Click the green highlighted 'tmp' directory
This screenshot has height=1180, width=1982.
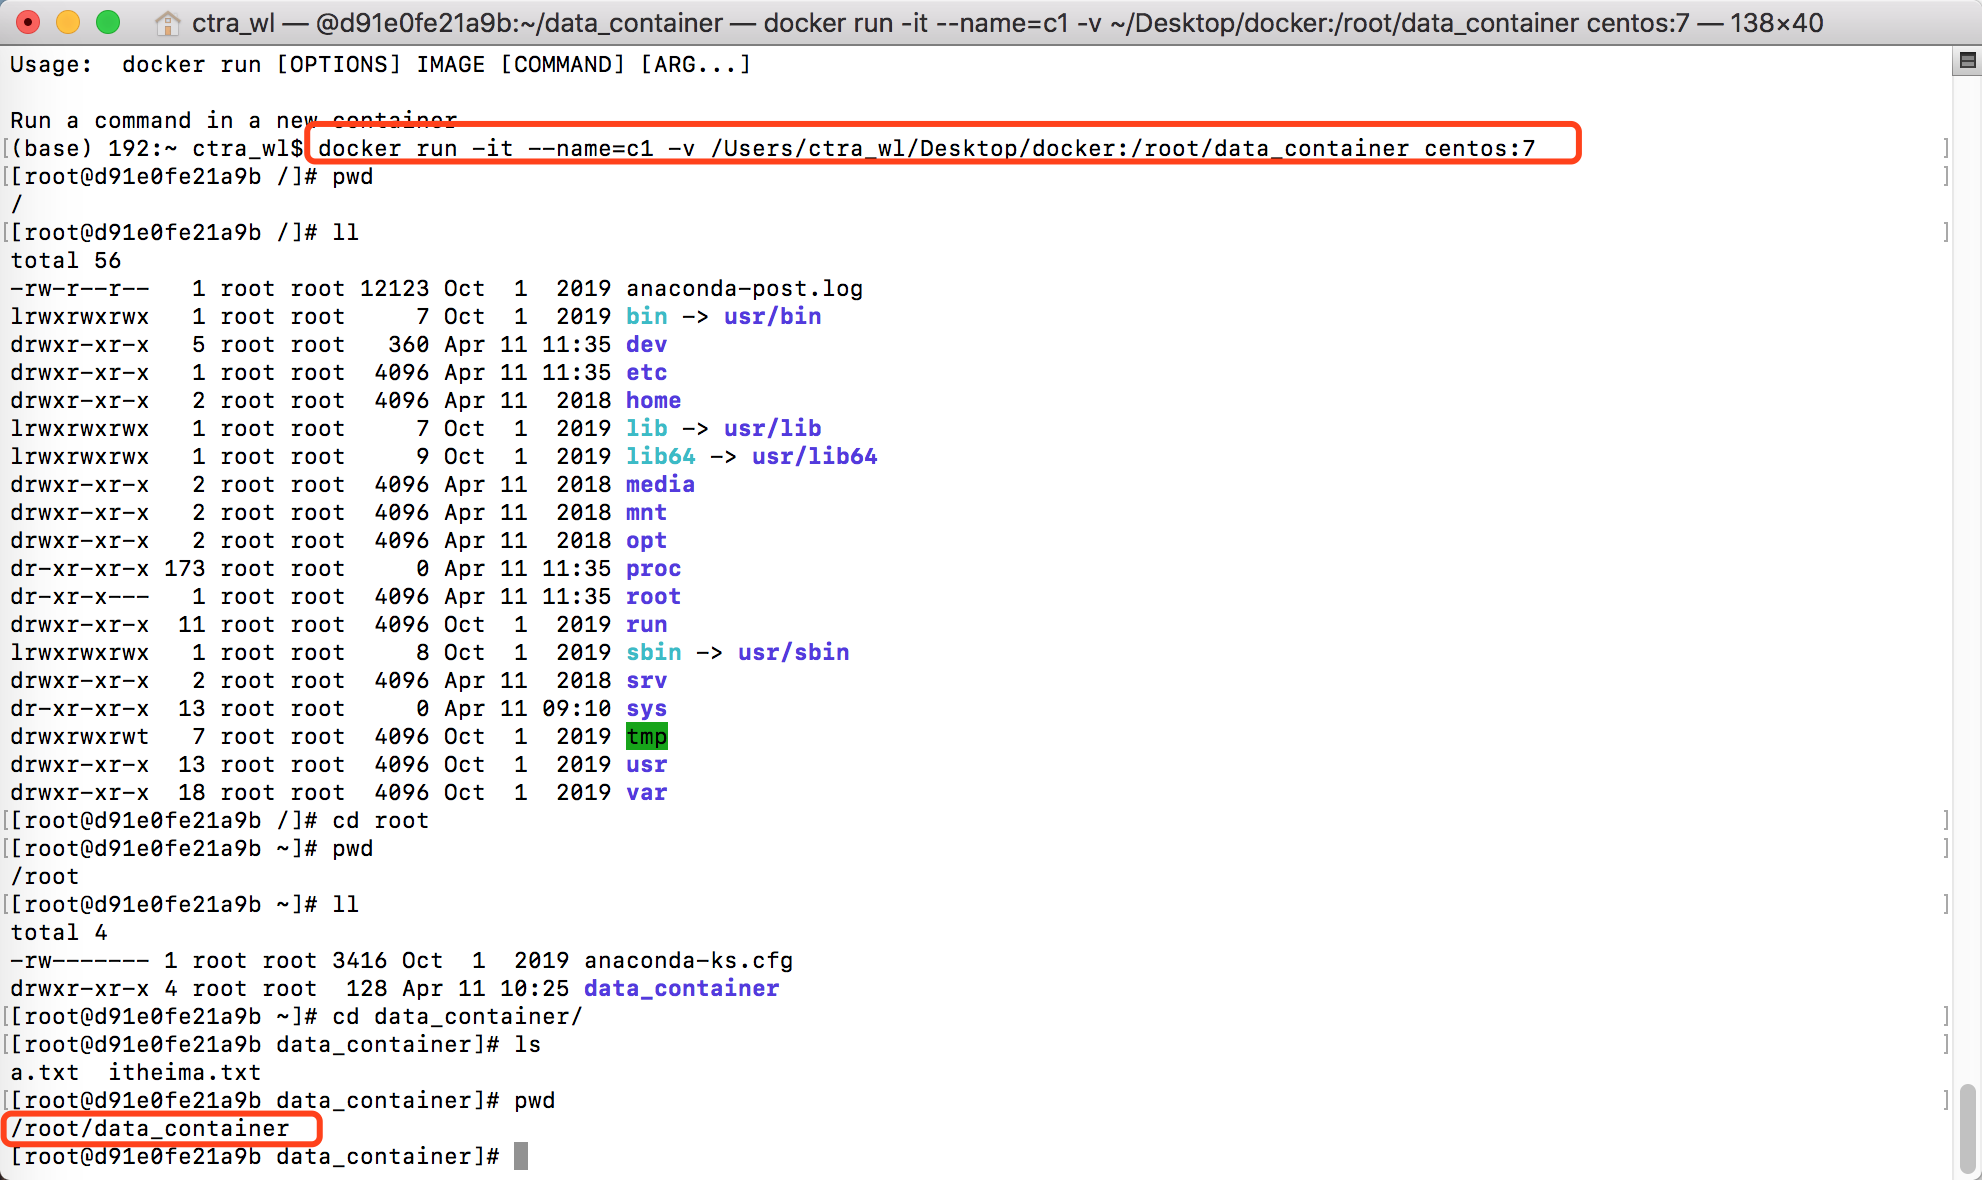point(646,737)
